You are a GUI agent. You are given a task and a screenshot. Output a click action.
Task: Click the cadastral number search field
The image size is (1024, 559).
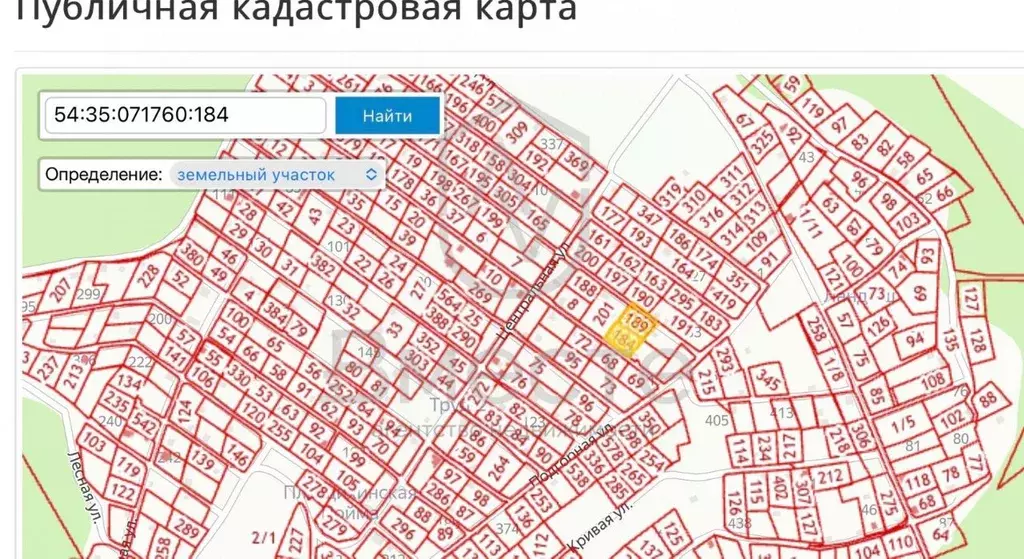[185, 116]
